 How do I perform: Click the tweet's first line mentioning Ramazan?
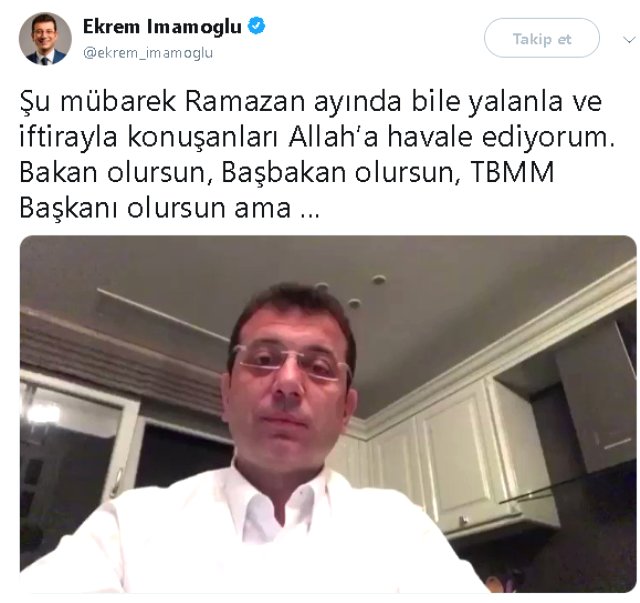coord(310,101)
